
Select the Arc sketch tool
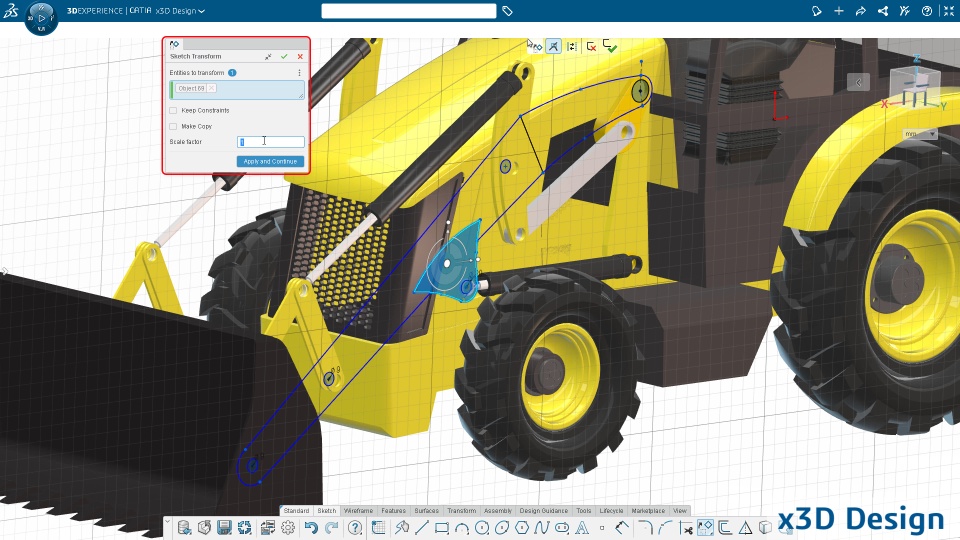point(462,528)
